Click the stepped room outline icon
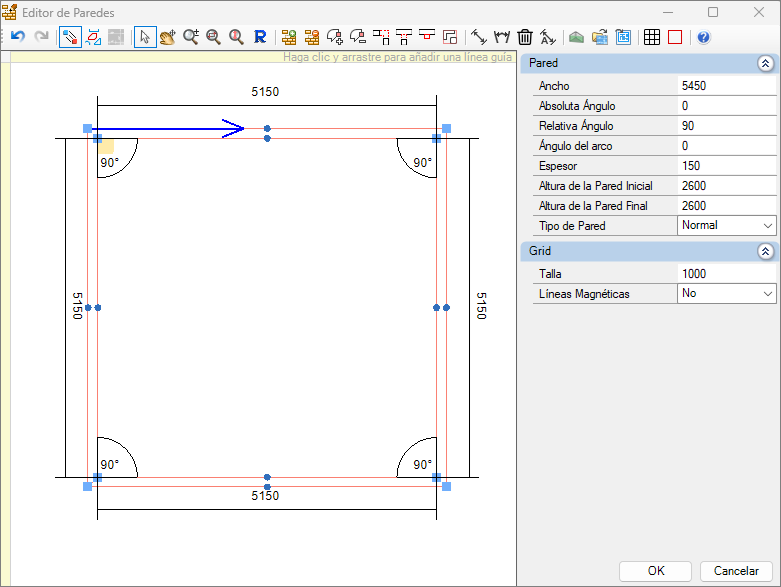781x587 pixels. [x=450, y=37]
